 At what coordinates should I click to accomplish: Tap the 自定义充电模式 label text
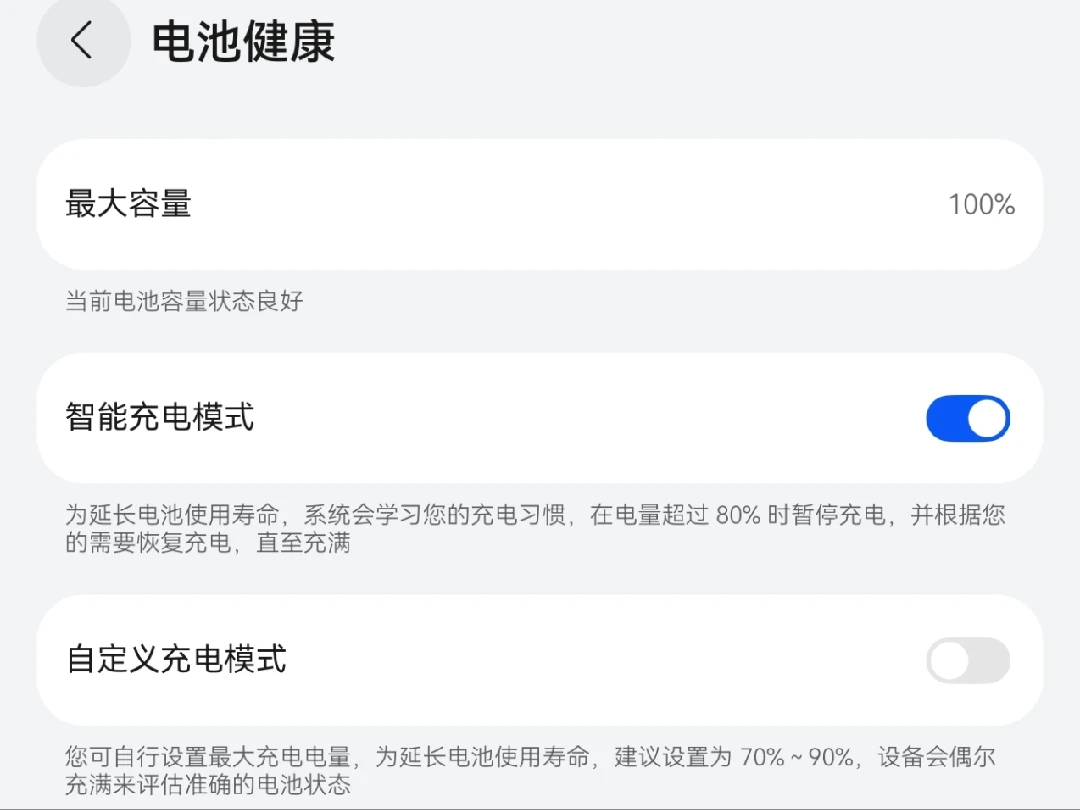click(x=176, y=660)
